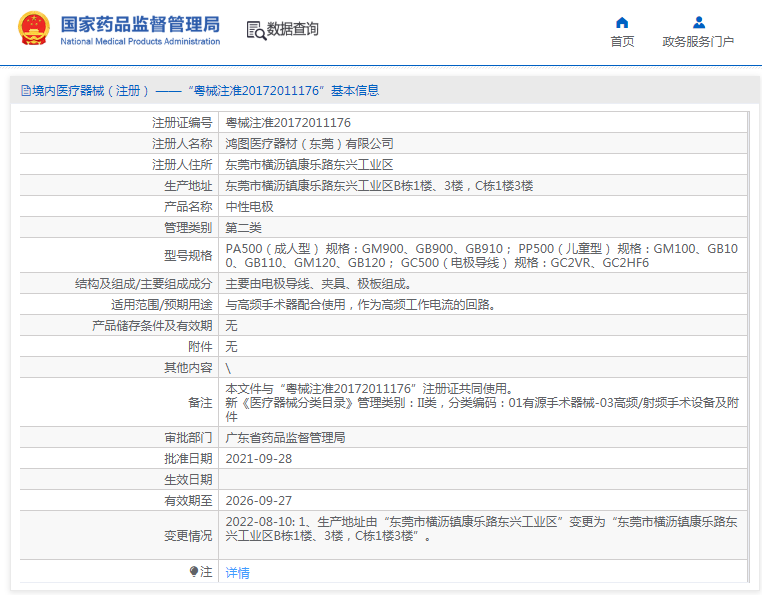Image resolution: width=762 pixels, height=595 pixels.
Task: Click the 管理类别 label
Action: point(188,227)
